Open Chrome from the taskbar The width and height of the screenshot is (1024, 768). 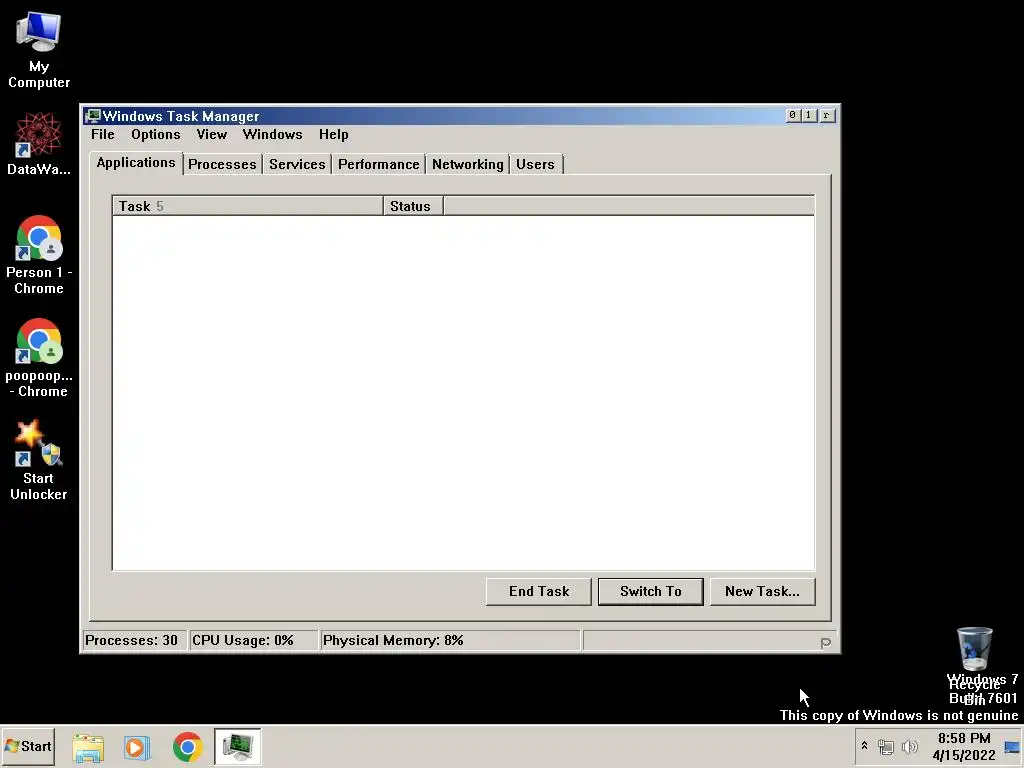click(187, 747)
